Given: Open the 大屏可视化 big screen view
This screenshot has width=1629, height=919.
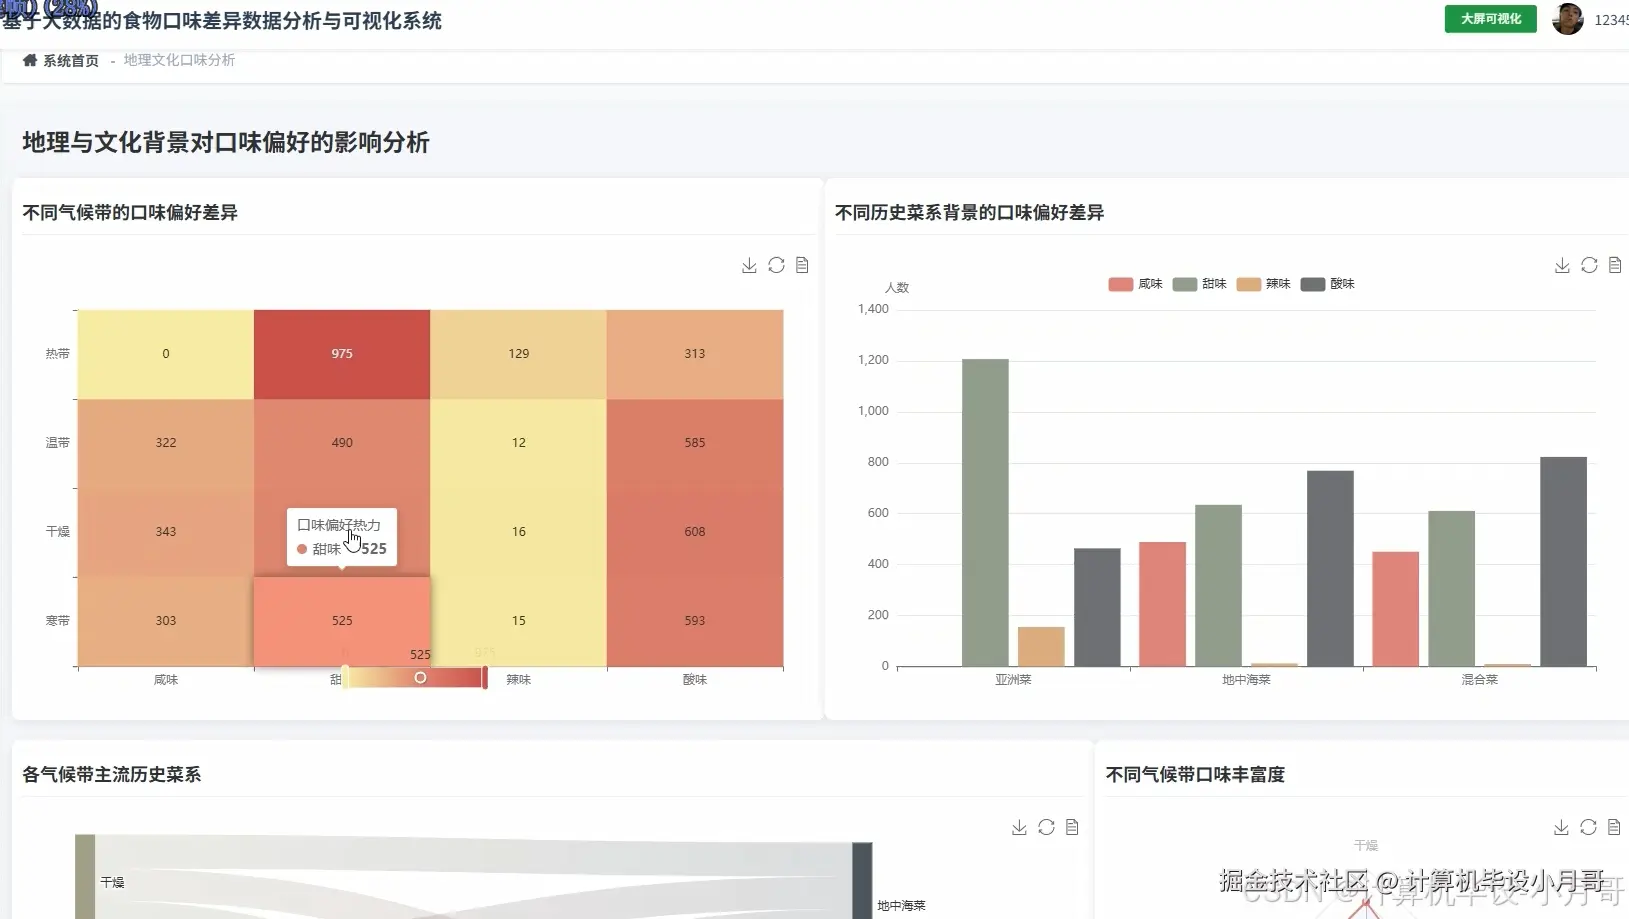Looking at the screenshot, I should tap(1490, 19).
